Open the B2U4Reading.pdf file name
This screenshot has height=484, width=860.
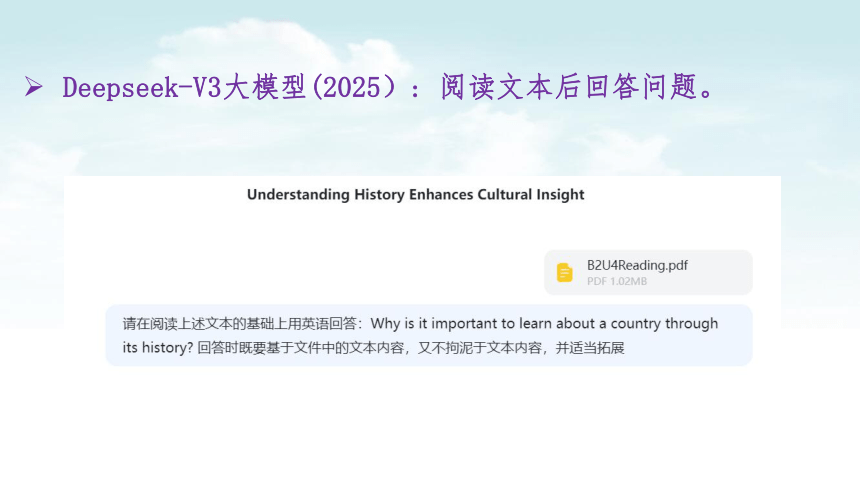[637, 266]
